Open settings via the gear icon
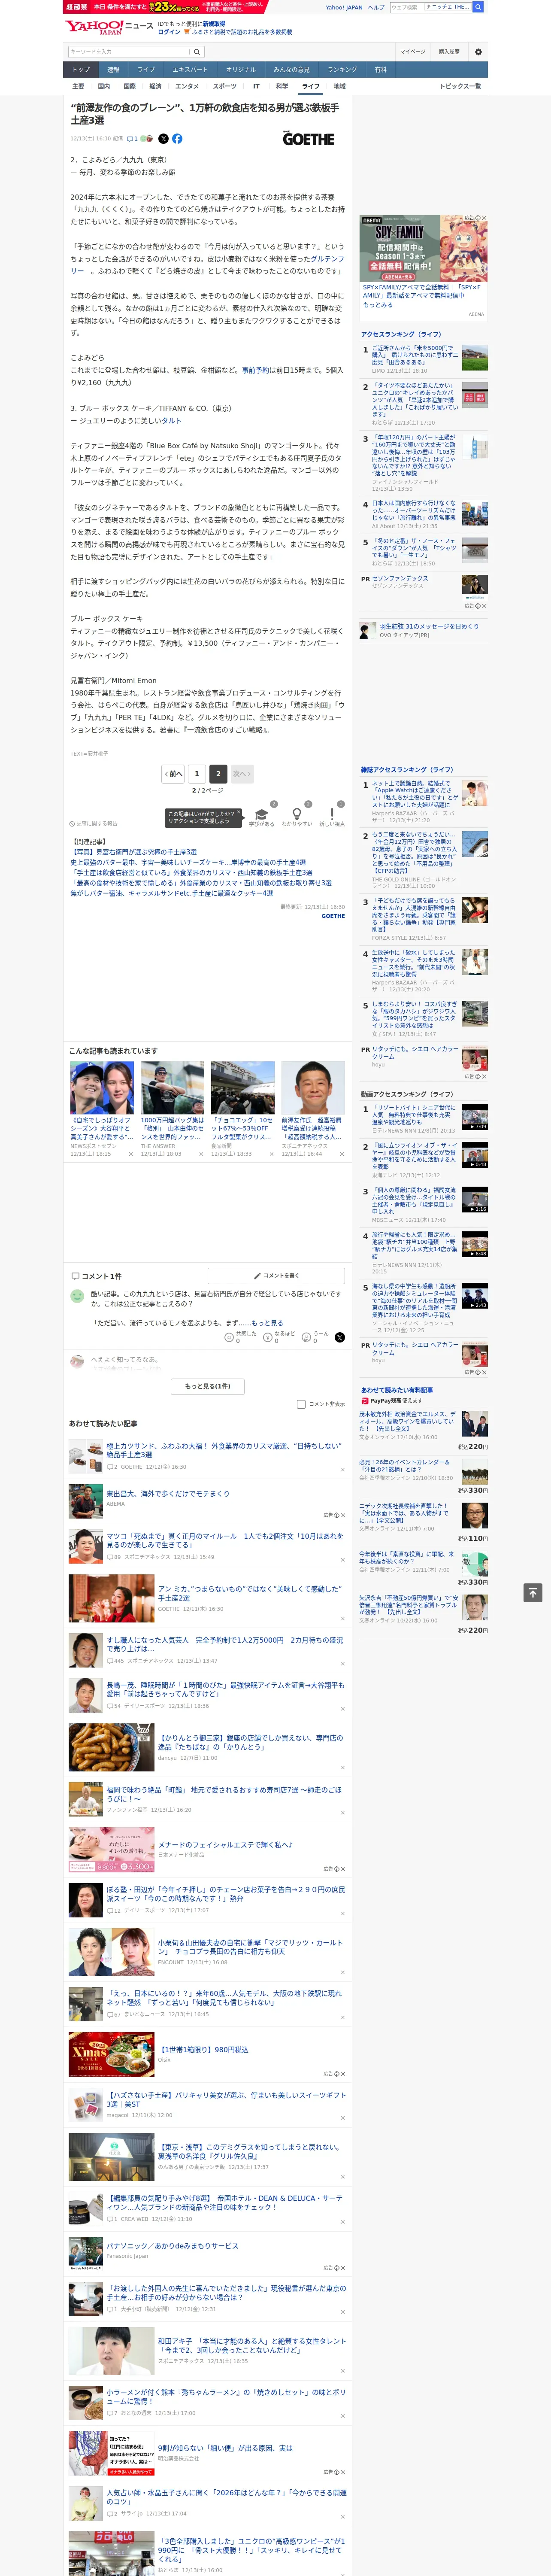Image resolution: width=551 pixels, height=2576 pixels. (478, 51)
